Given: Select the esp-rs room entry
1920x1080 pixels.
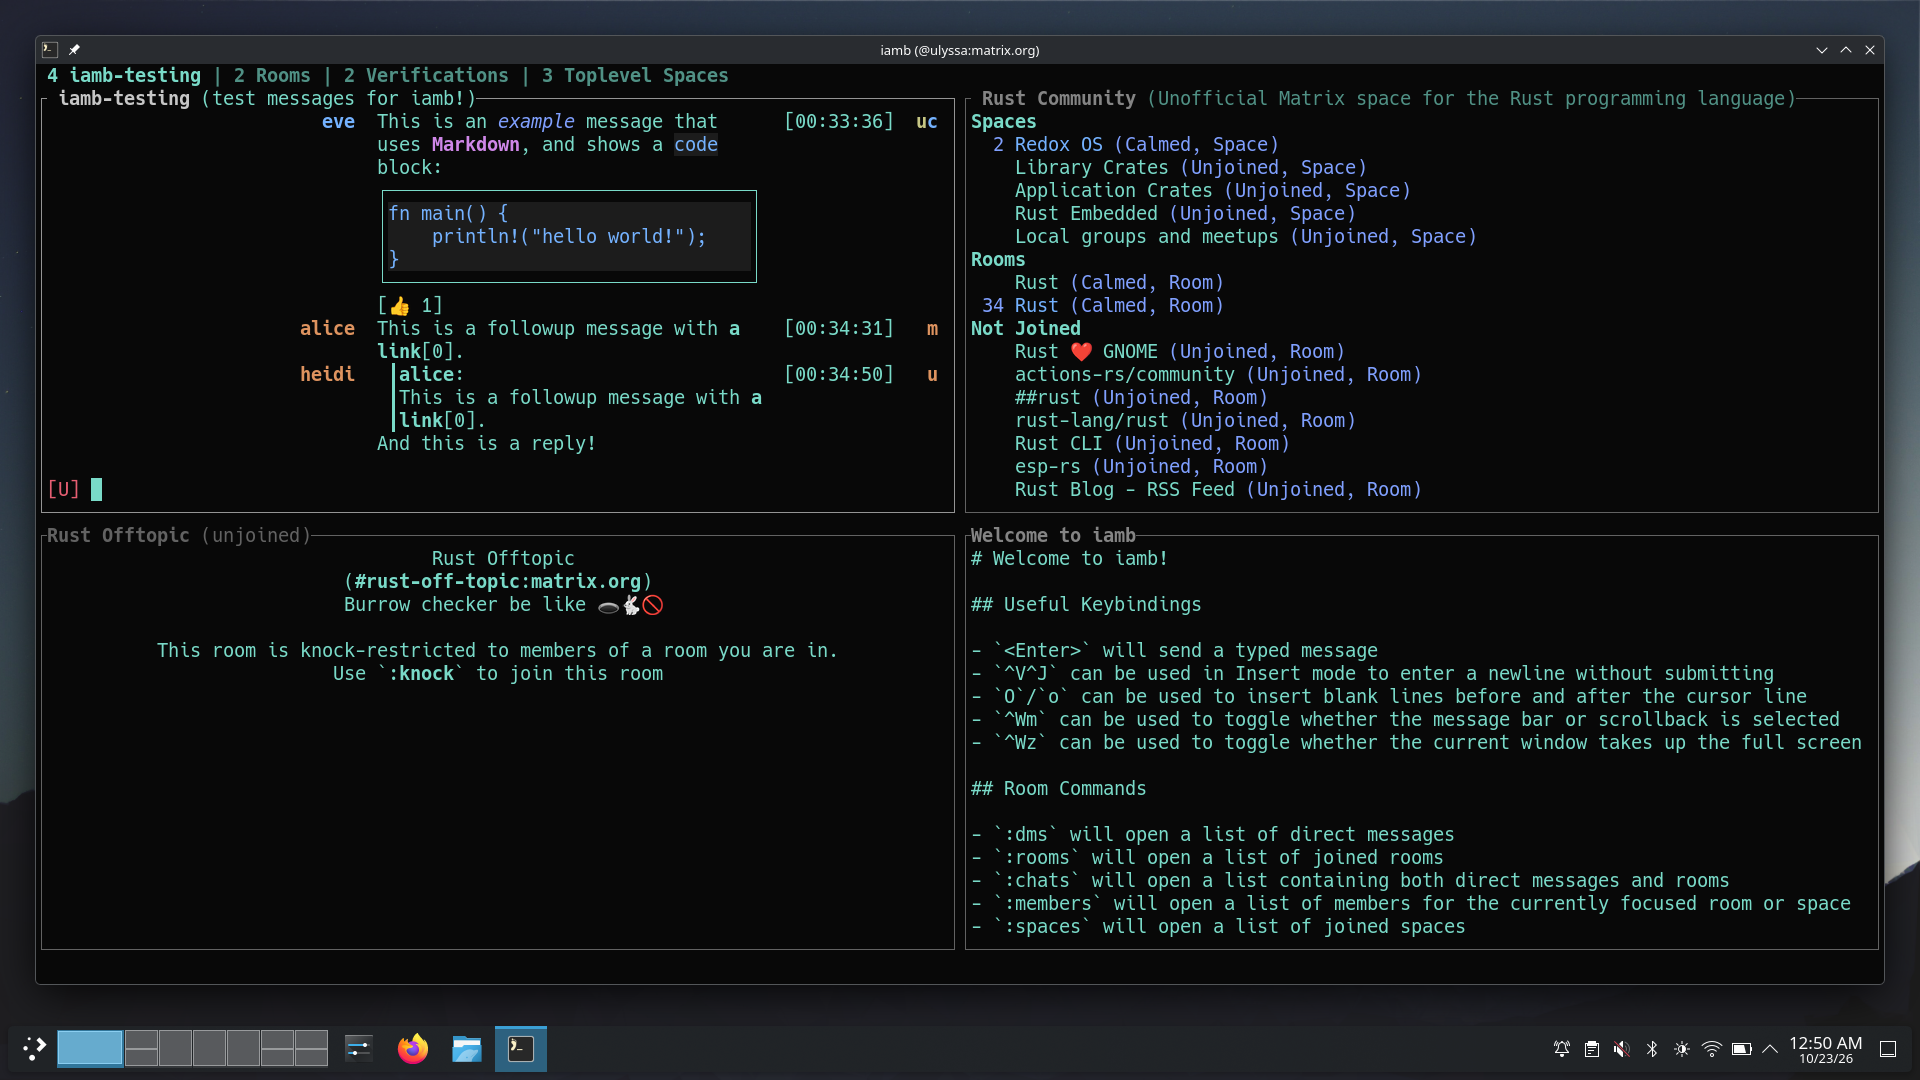Looking at the screenshot, I should click(x=1141, y=466).
